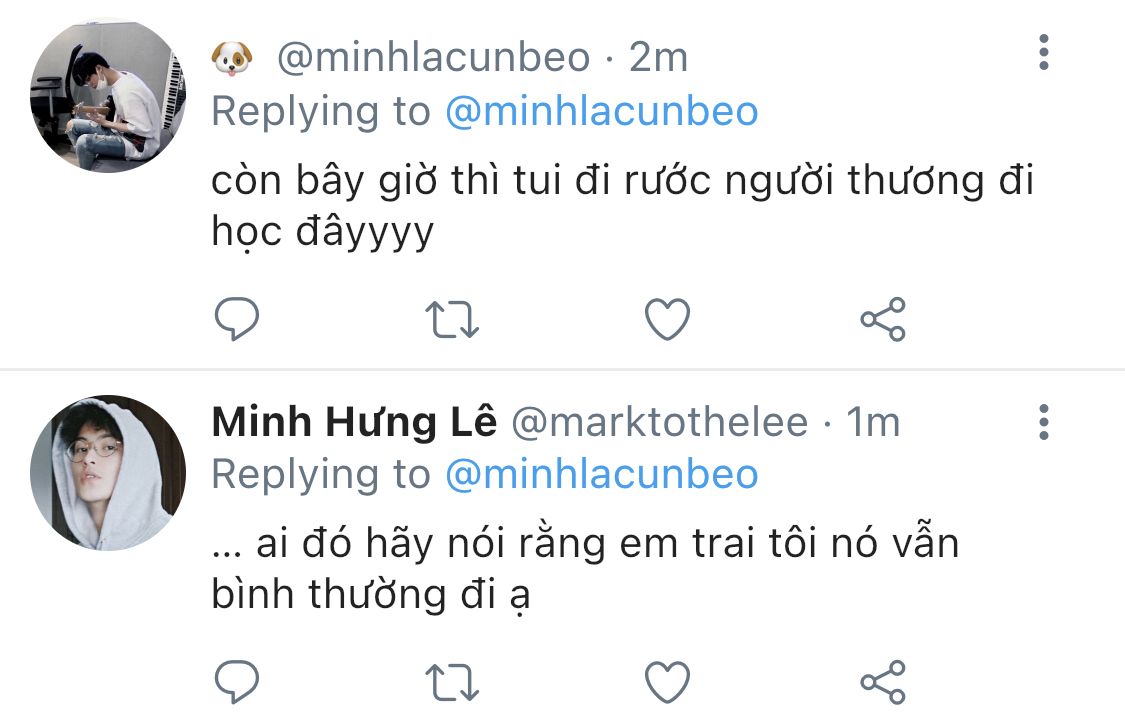Open tweet text about em trai tôi

coord(585,569)
